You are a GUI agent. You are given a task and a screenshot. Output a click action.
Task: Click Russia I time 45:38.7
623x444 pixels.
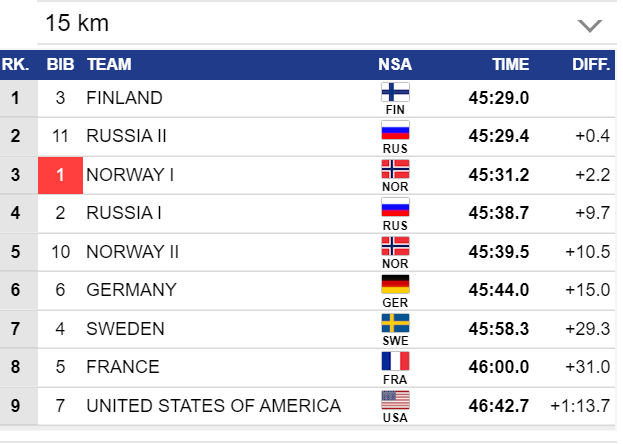[498, 213]
